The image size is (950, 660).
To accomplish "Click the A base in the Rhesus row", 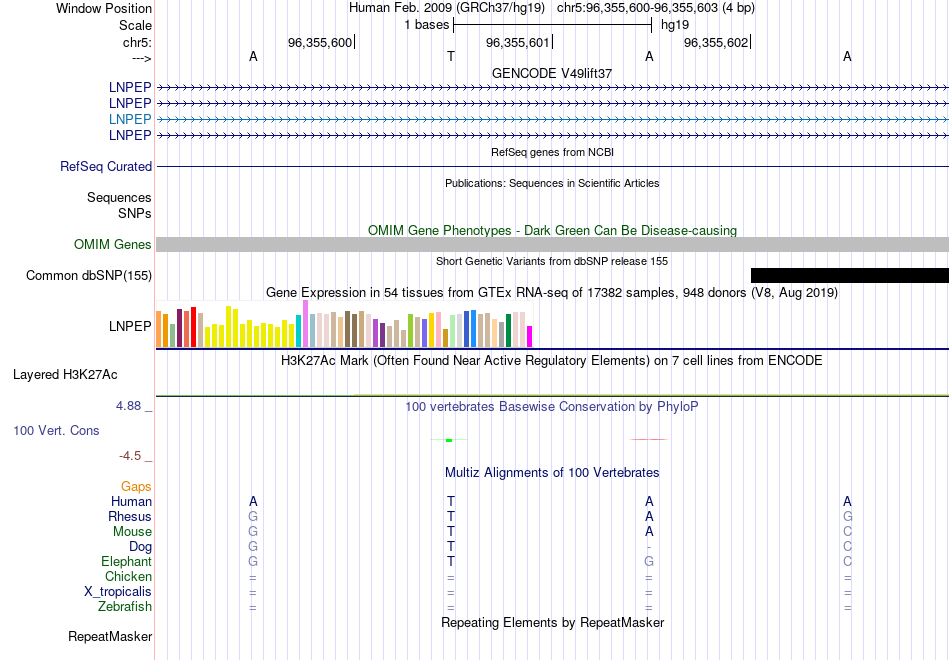I will tap(649, 516).
